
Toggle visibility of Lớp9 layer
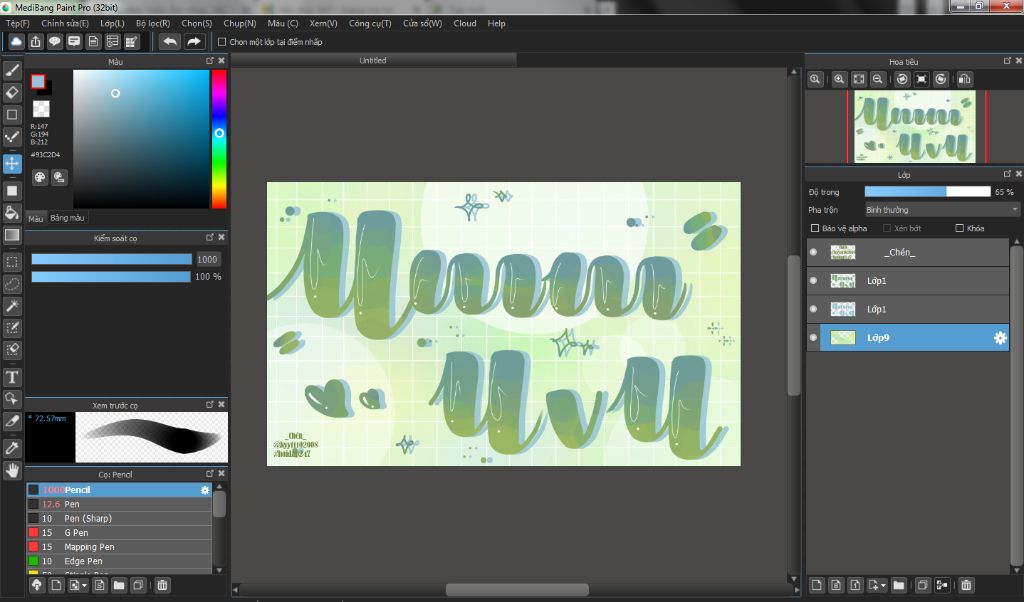813,338
